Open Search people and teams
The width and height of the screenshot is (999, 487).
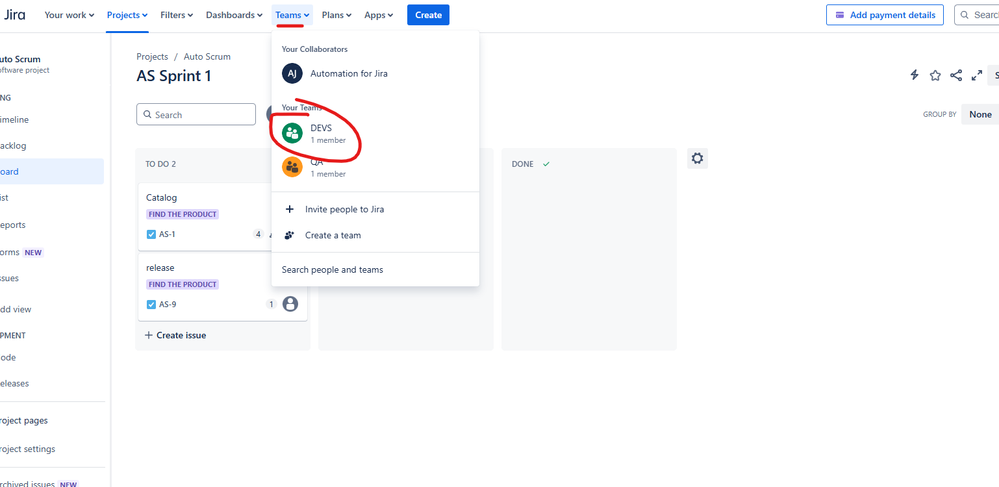tap(375, 270)
